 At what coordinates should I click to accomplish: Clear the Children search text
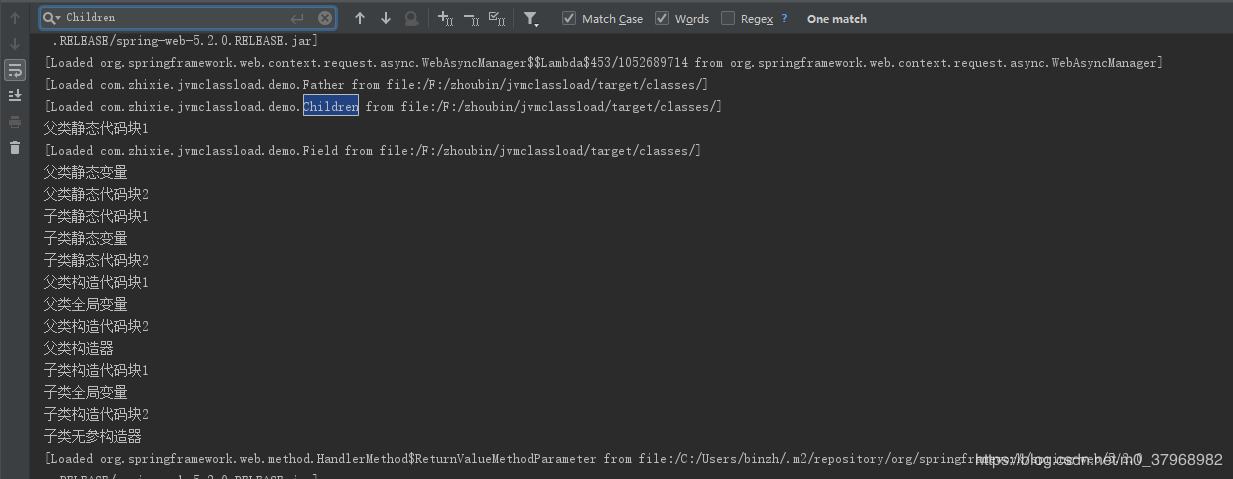click(x=325, y=18)
